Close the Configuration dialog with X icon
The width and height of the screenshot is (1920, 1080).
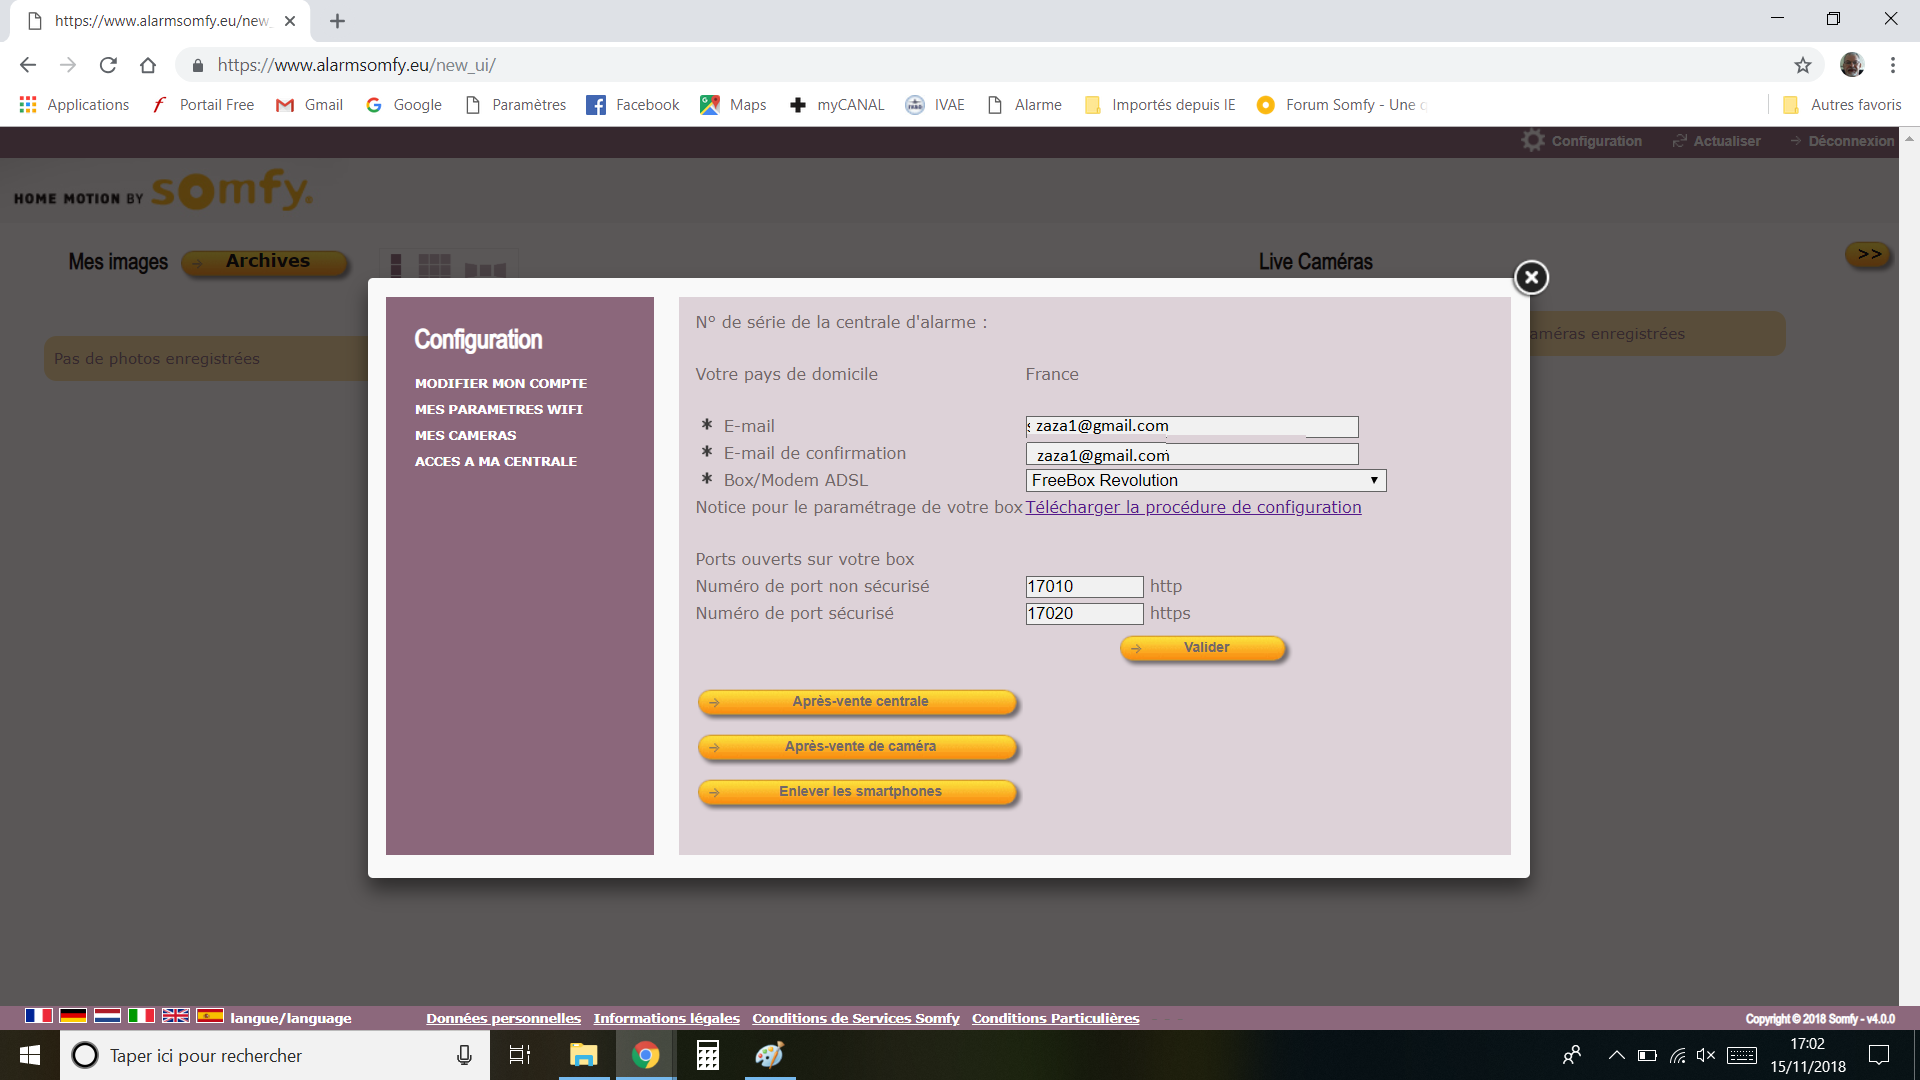coord(1531,277)
